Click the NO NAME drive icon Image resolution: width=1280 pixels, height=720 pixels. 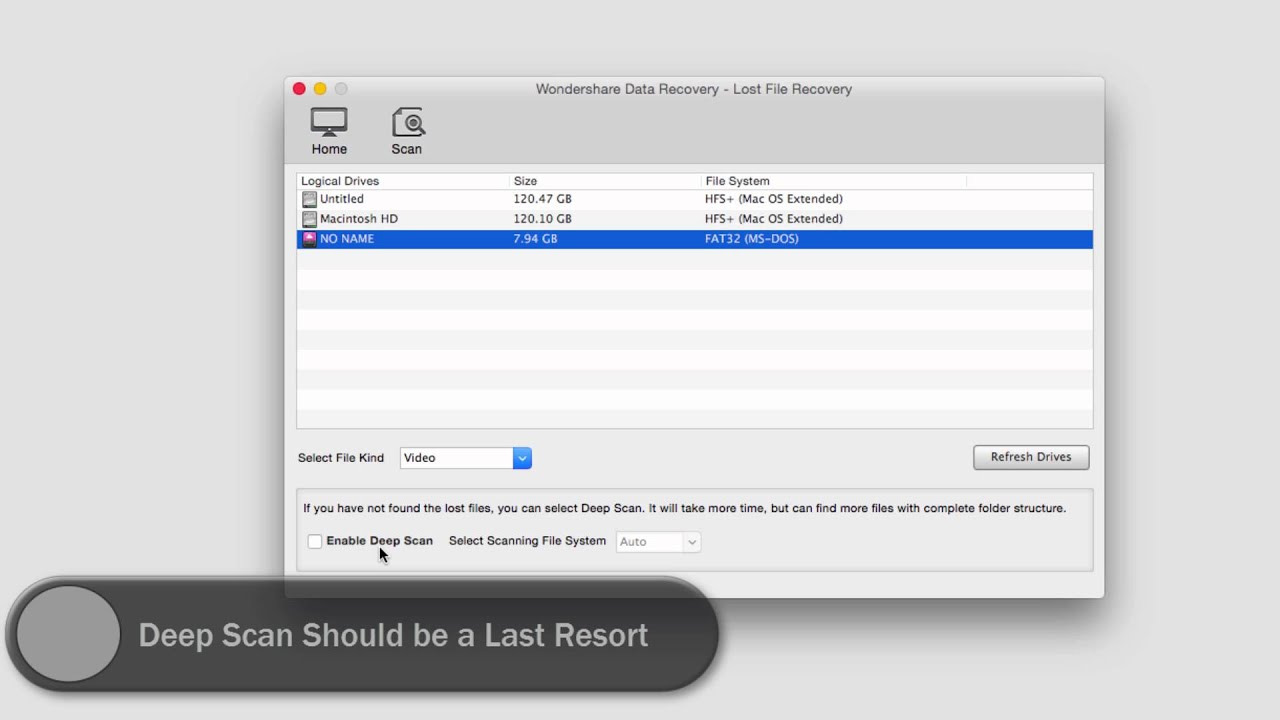point(309,239)
